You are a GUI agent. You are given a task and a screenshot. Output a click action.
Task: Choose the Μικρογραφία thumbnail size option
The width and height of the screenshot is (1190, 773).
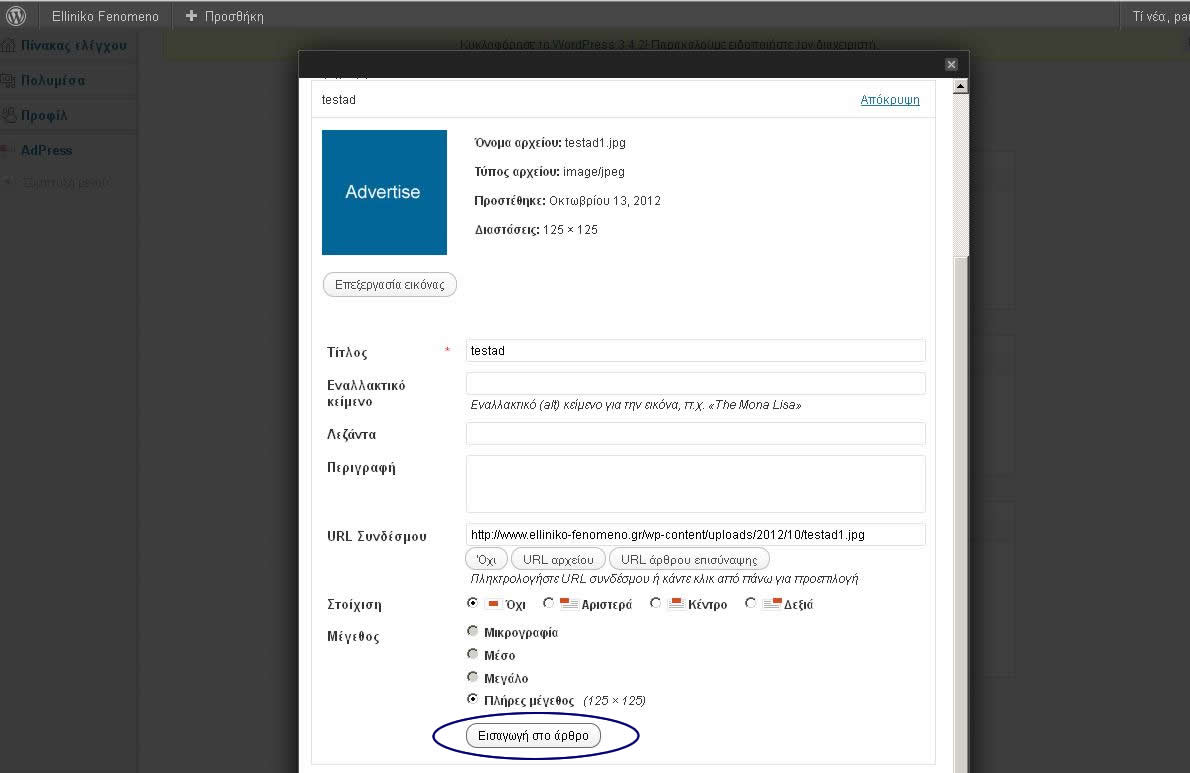472,631
